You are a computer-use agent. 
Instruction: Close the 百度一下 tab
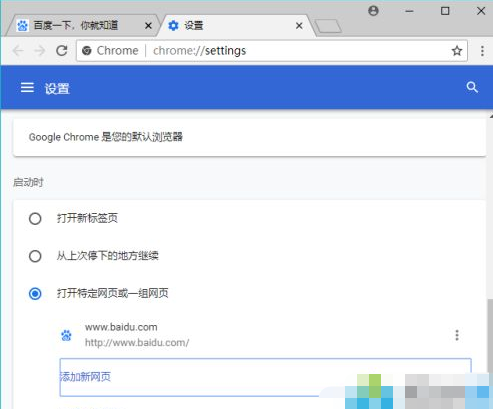[x=148, y=26]
